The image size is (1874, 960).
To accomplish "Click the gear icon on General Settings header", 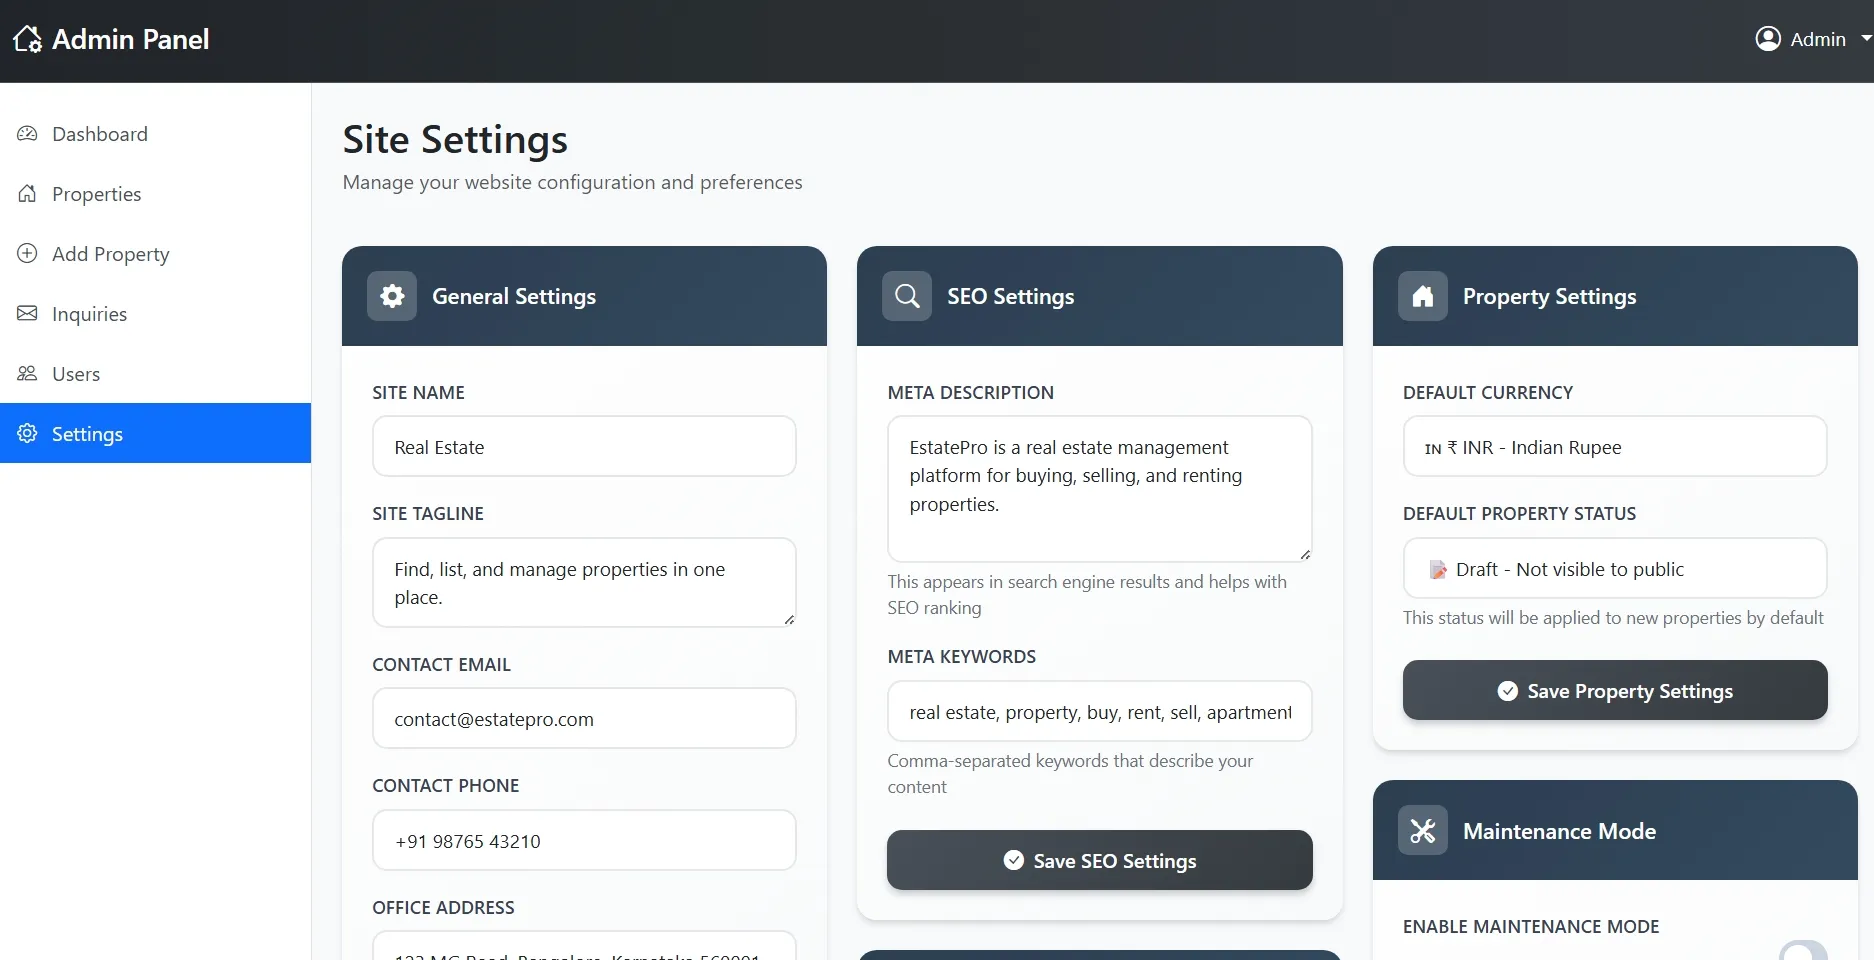I will pos(391,296).
